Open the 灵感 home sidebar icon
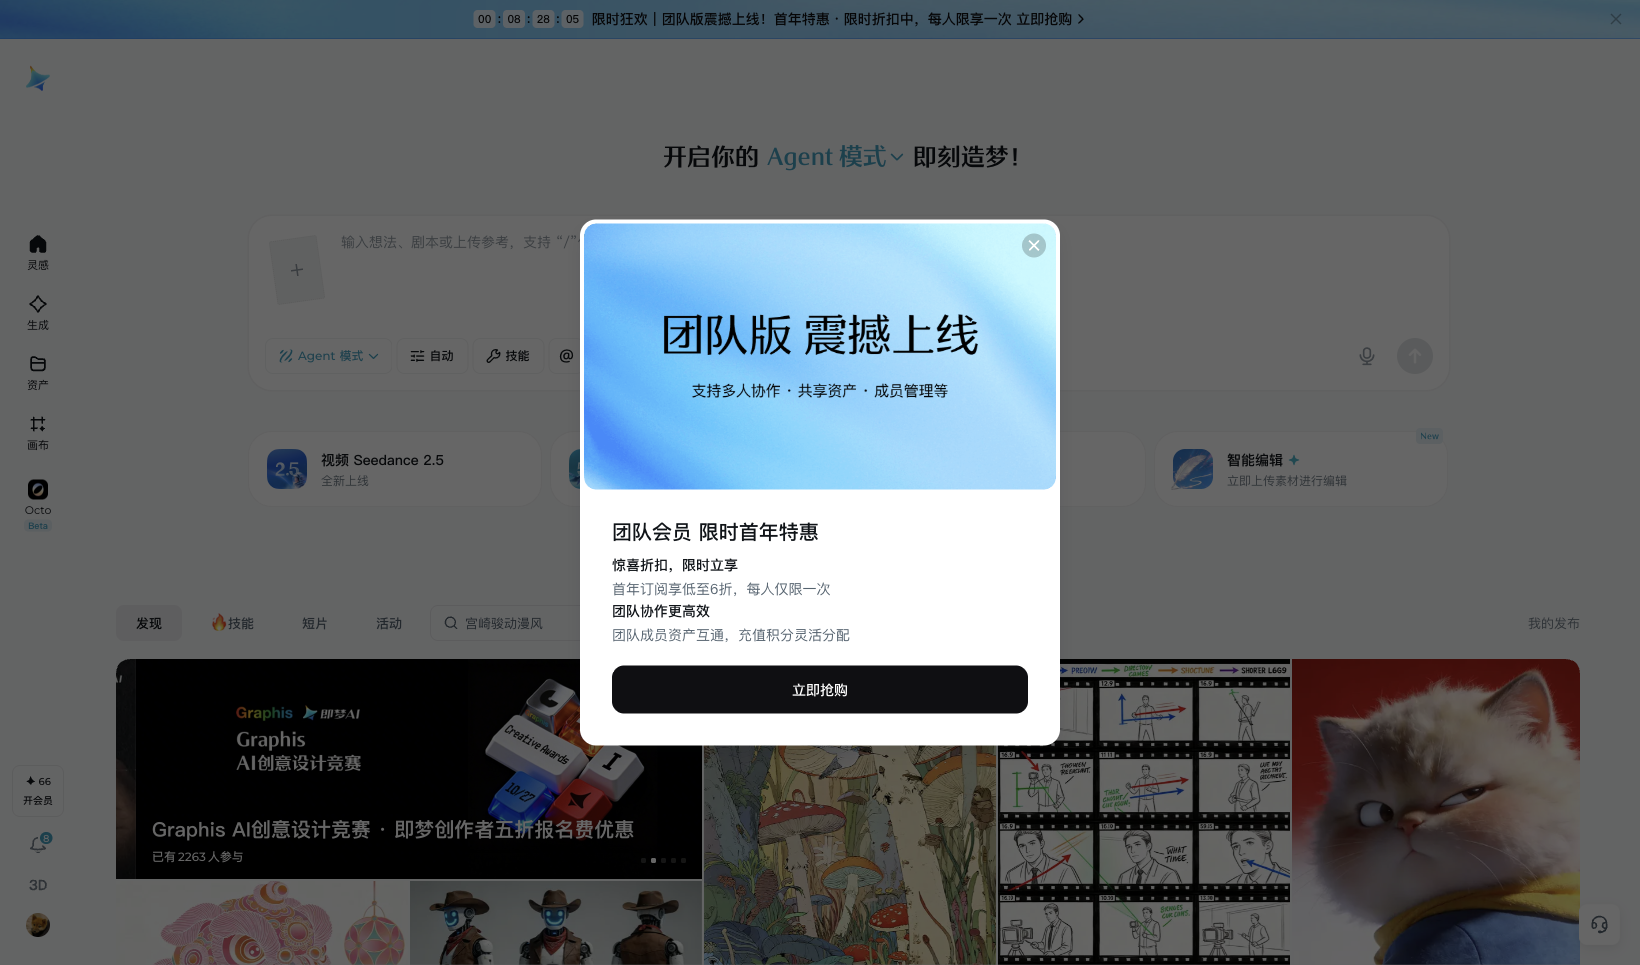 pos(38,252)
